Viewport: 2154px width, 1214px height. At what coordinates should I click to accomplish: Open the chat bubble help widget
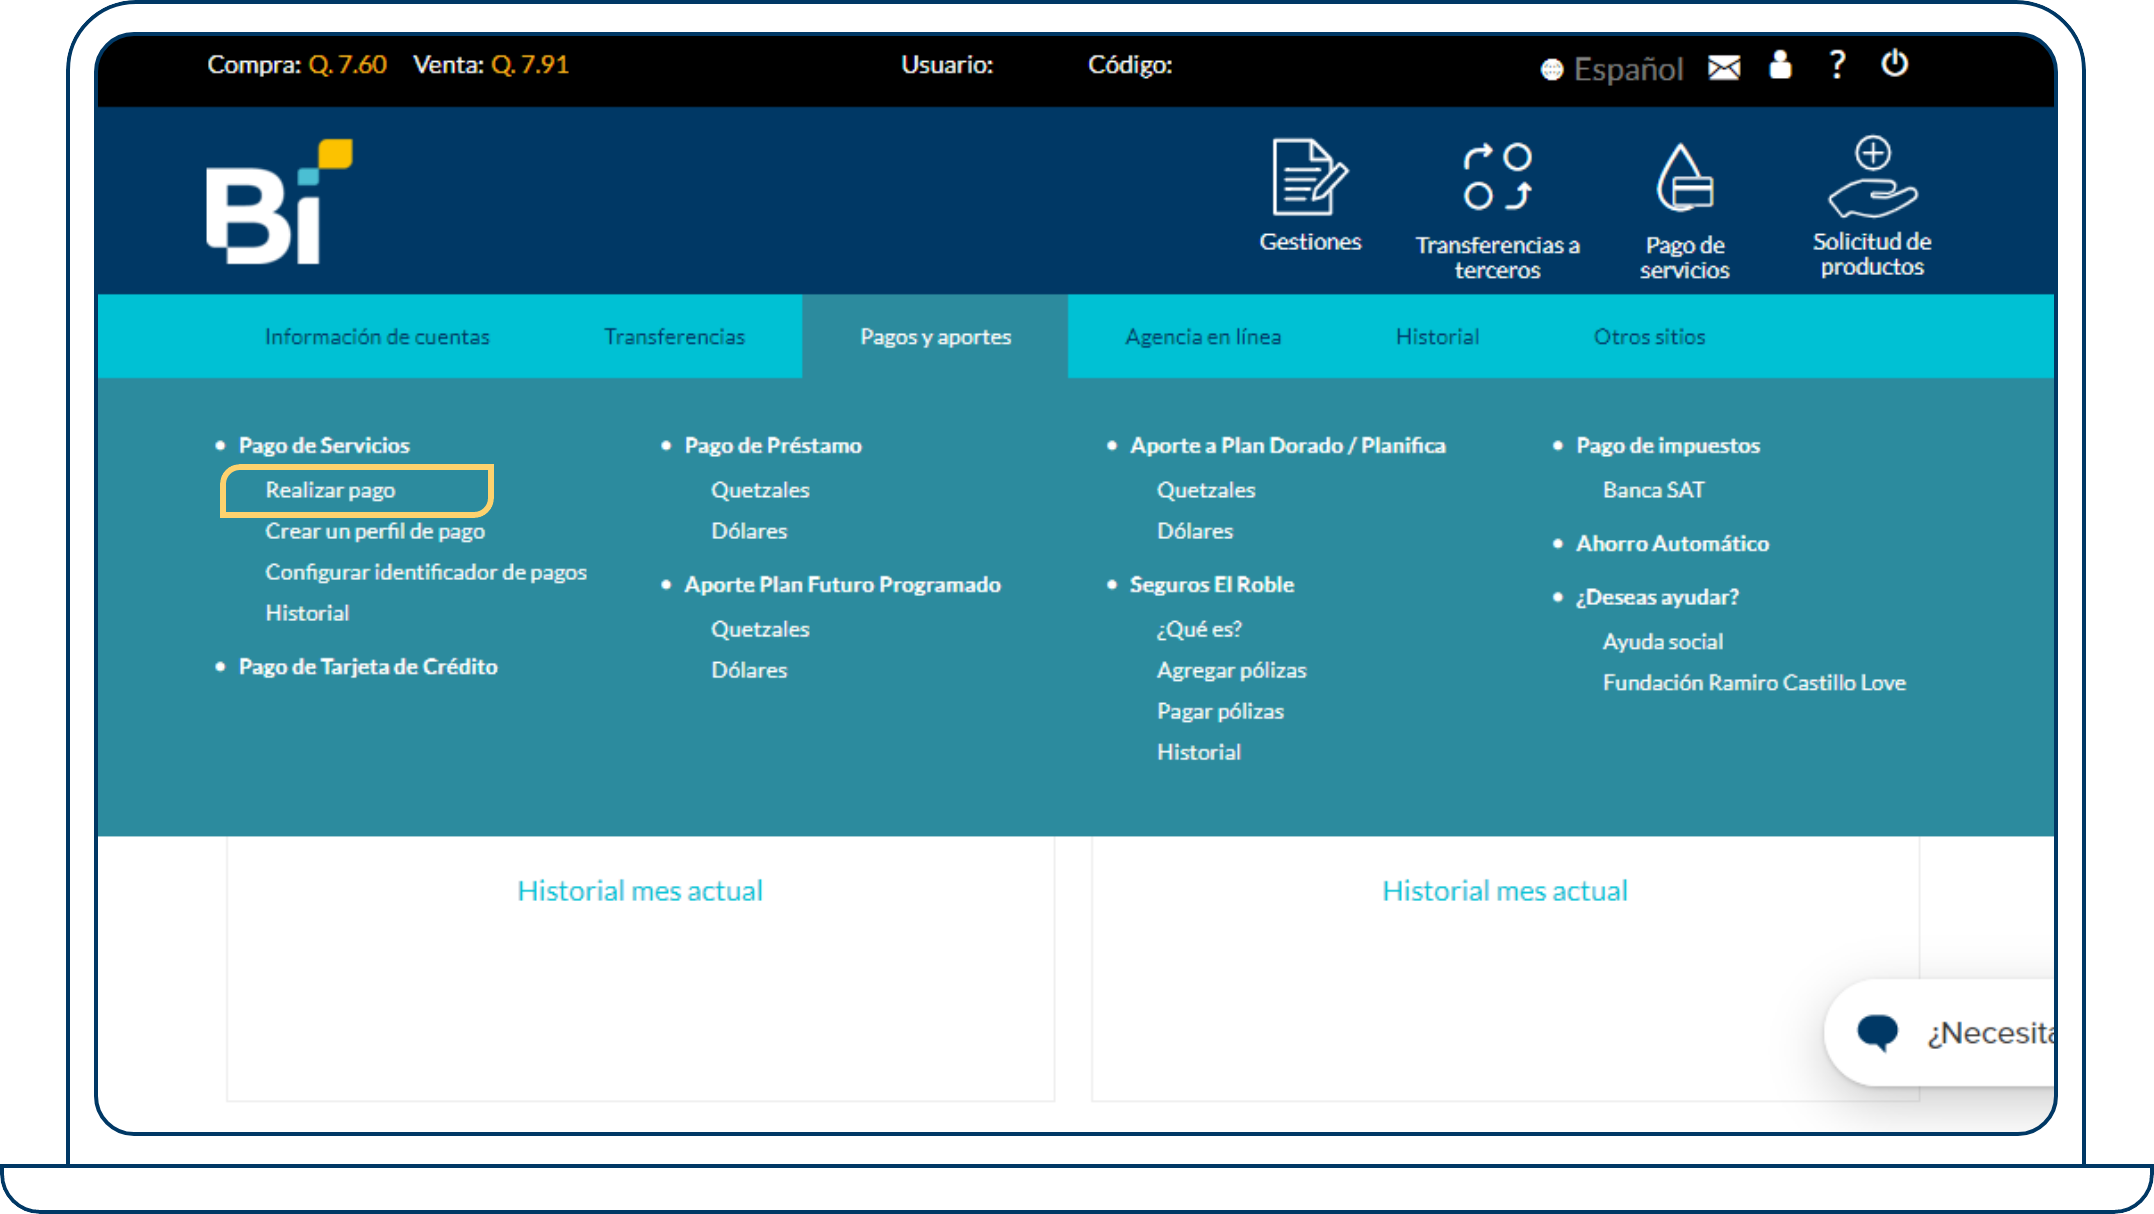(x=1877, y=1032)
